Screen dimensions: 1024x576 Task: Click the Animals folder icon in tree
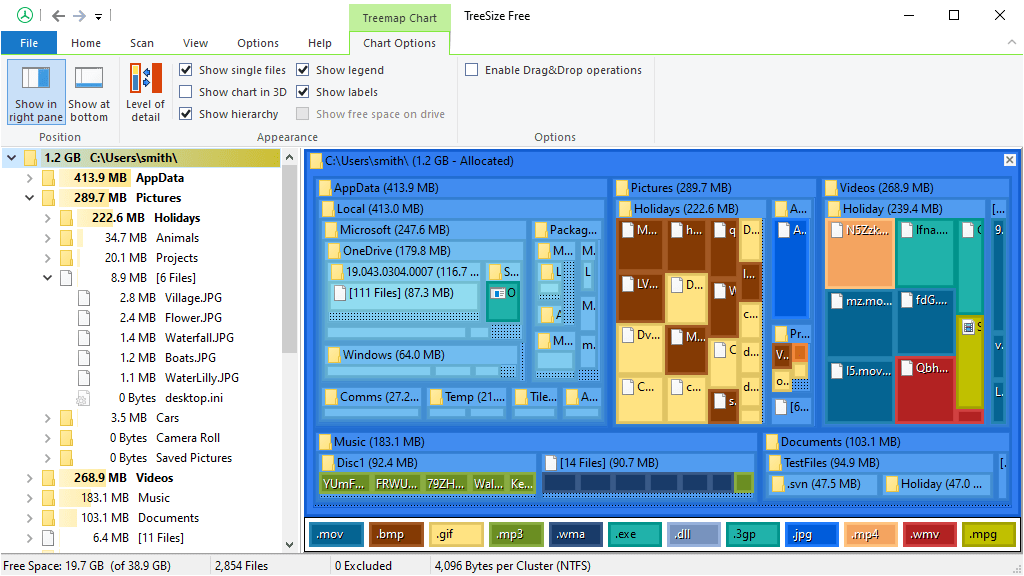tap(67, 238)
